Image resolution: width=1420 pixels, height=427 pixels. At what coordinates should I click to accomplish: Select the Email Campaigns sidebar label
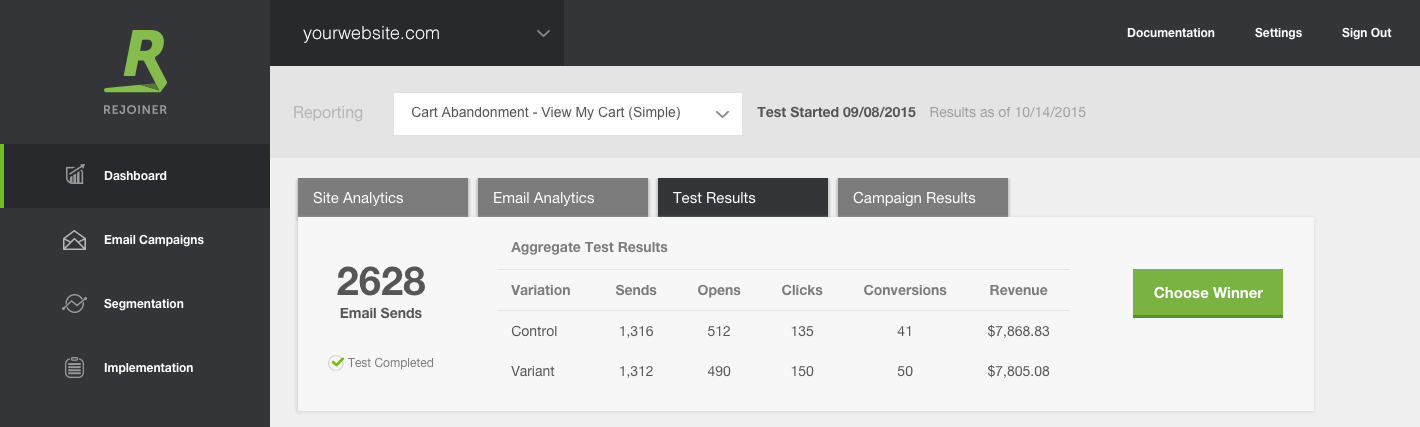(x=154, y=240)
